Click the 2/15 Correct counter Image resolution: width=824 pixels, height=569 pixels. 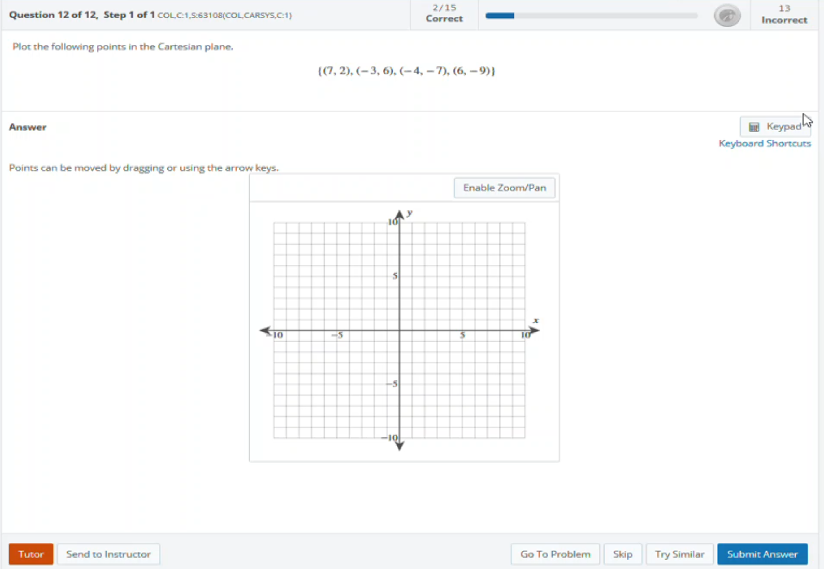pos(444,13)
